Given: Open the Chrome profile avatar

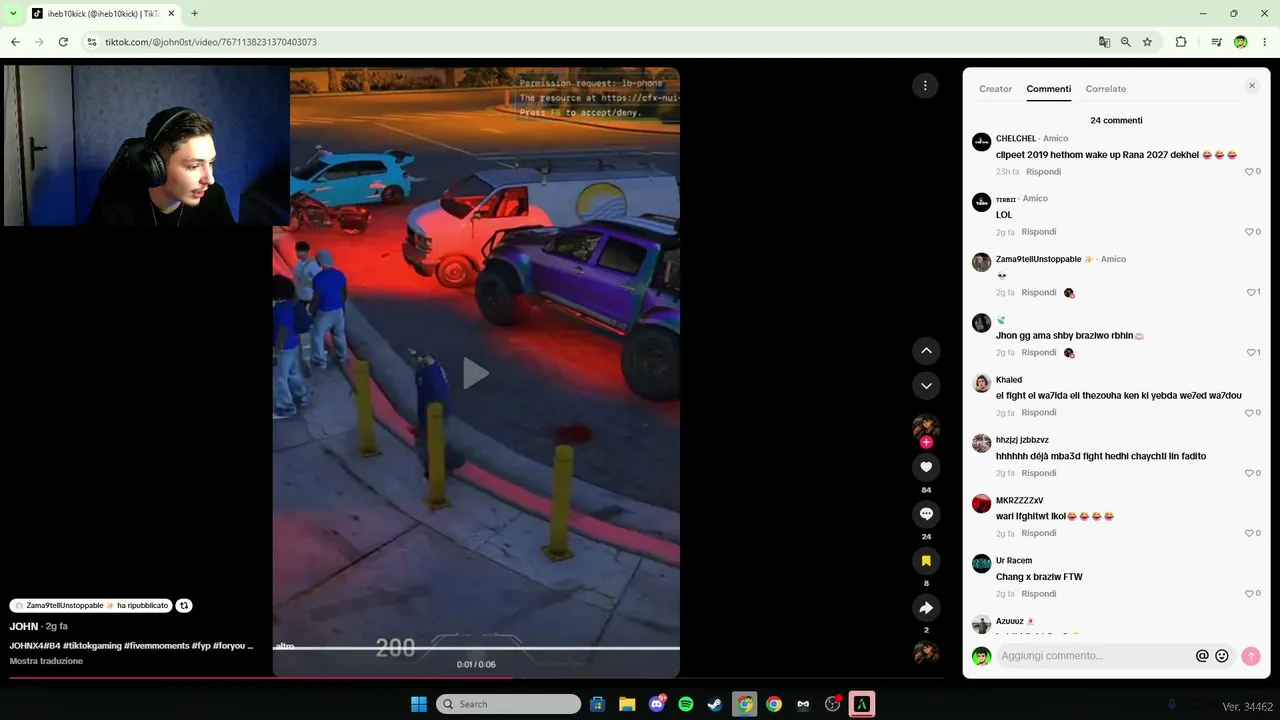Looking at the screenshot, I should [x=1240, y=42].
